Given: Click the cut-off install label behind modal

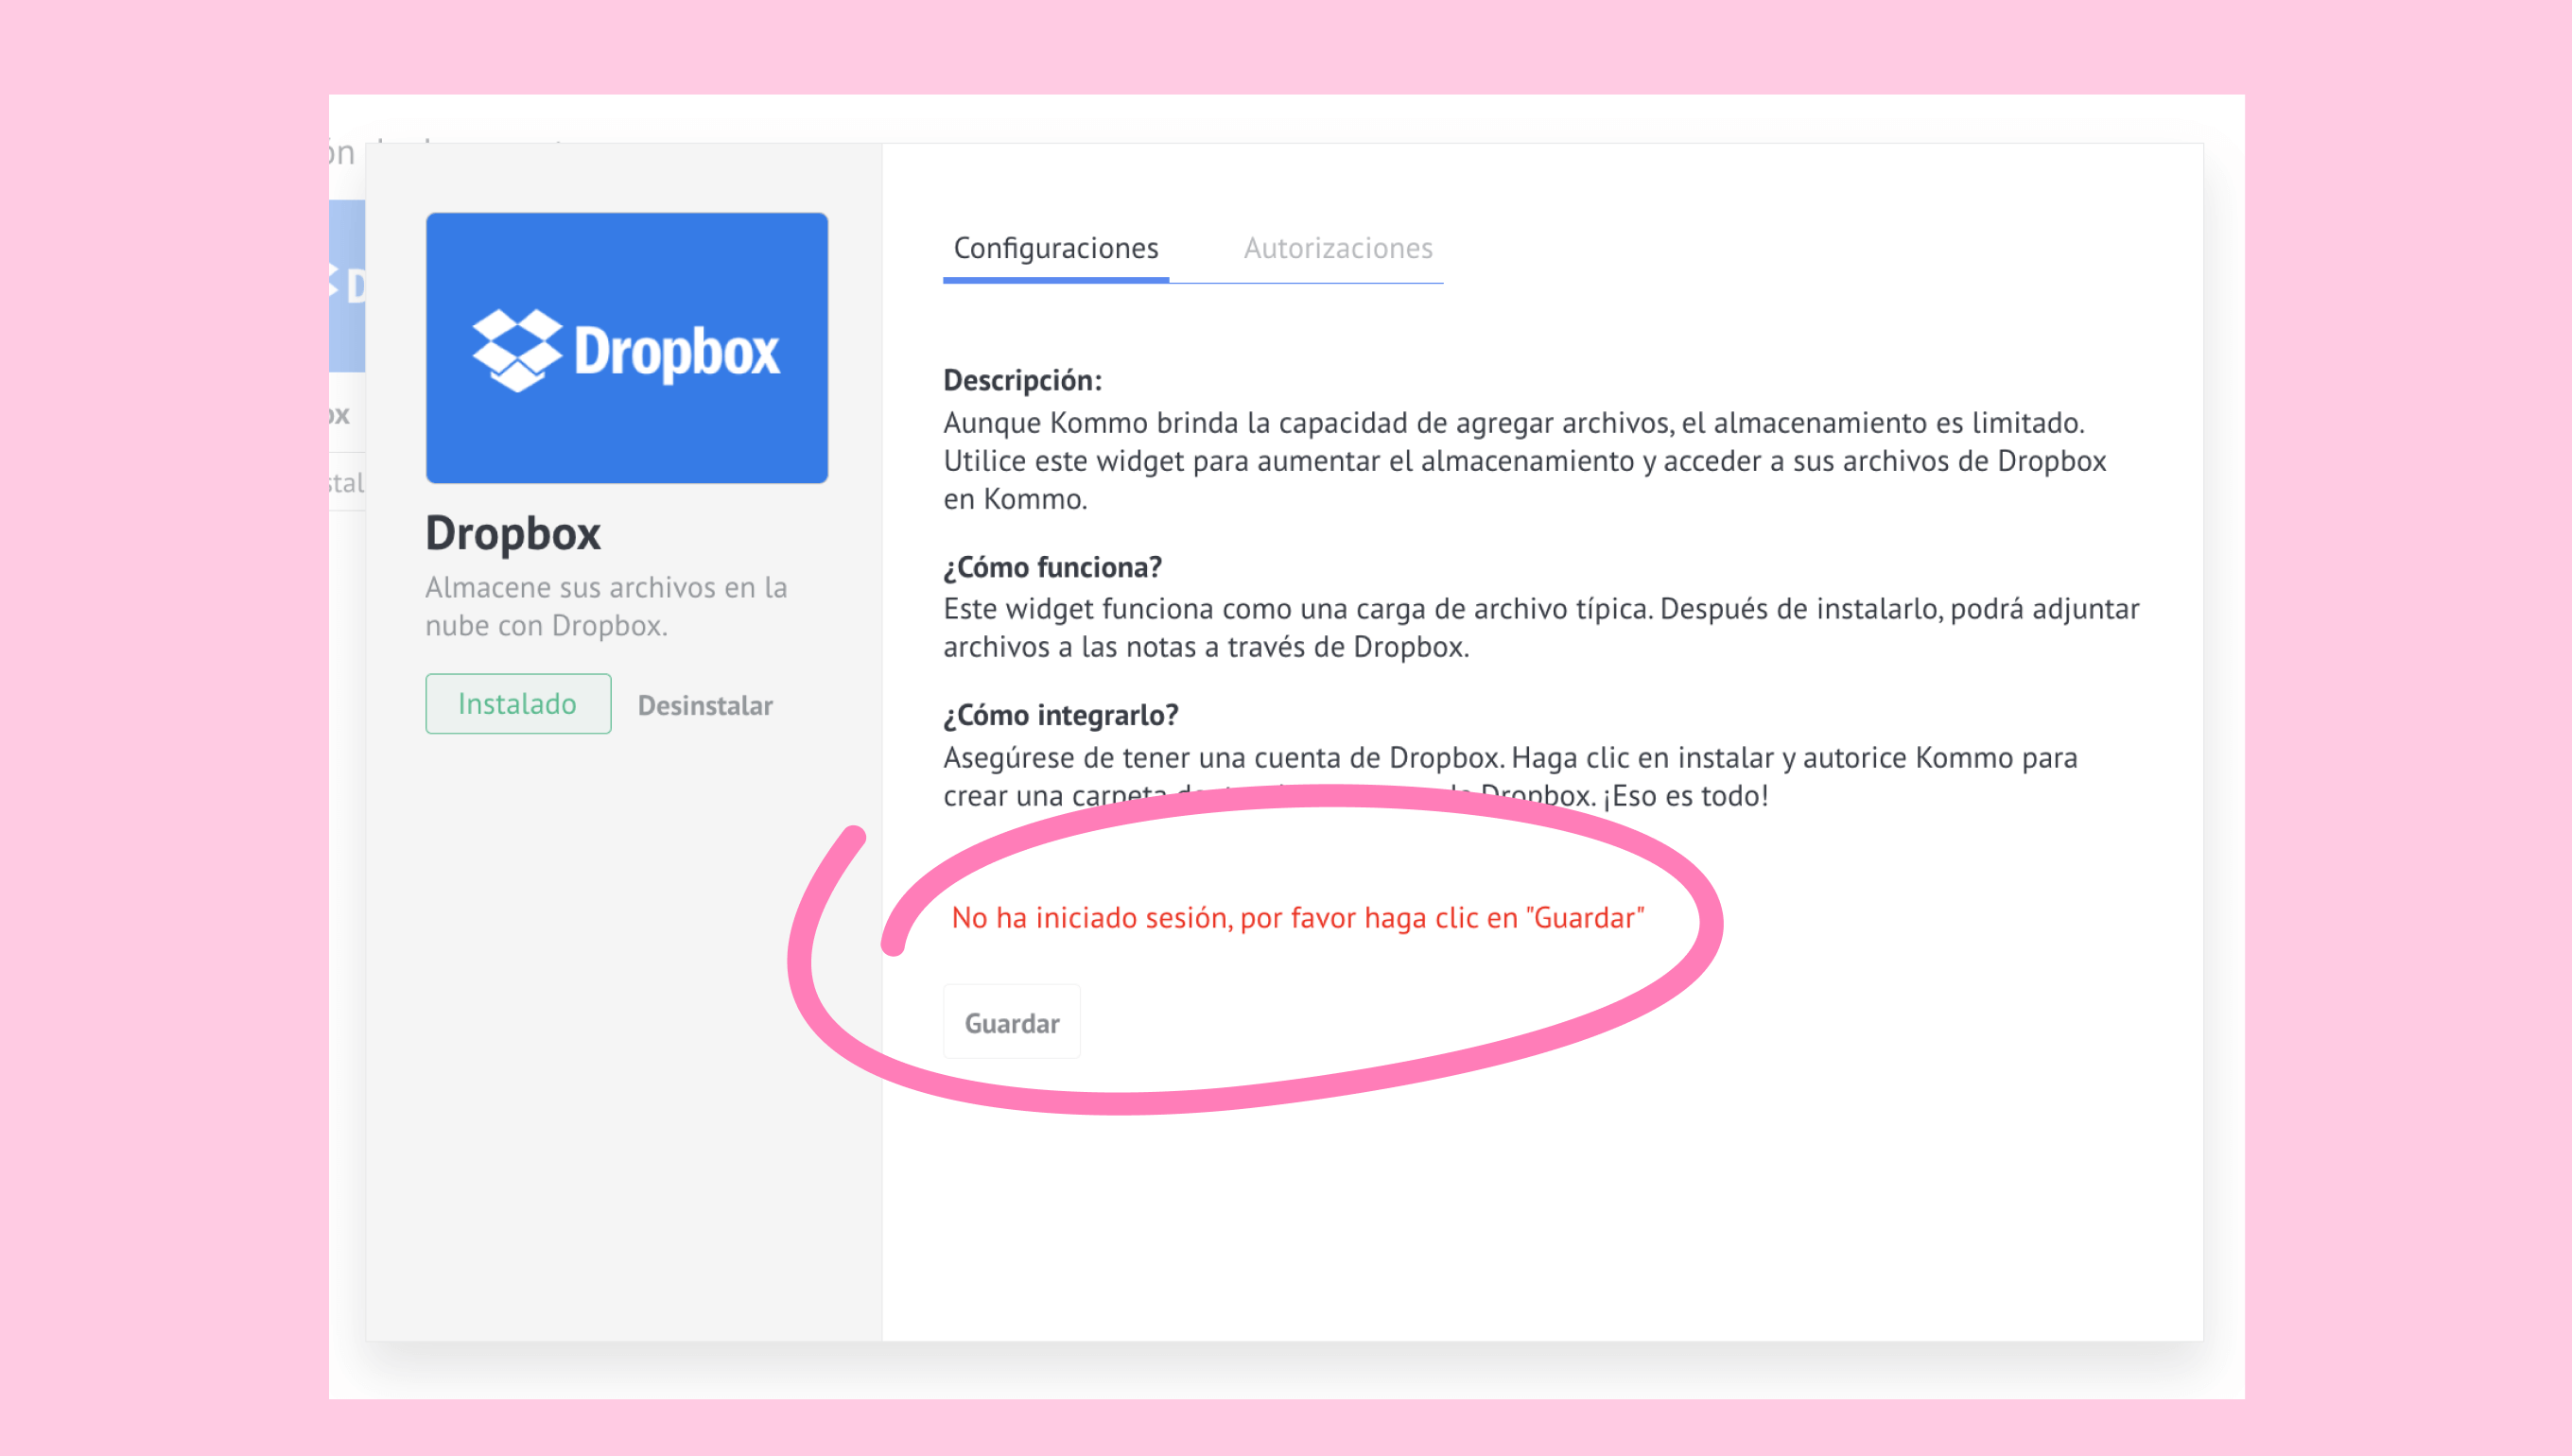Looking at the screenshot, I should 347,483.
